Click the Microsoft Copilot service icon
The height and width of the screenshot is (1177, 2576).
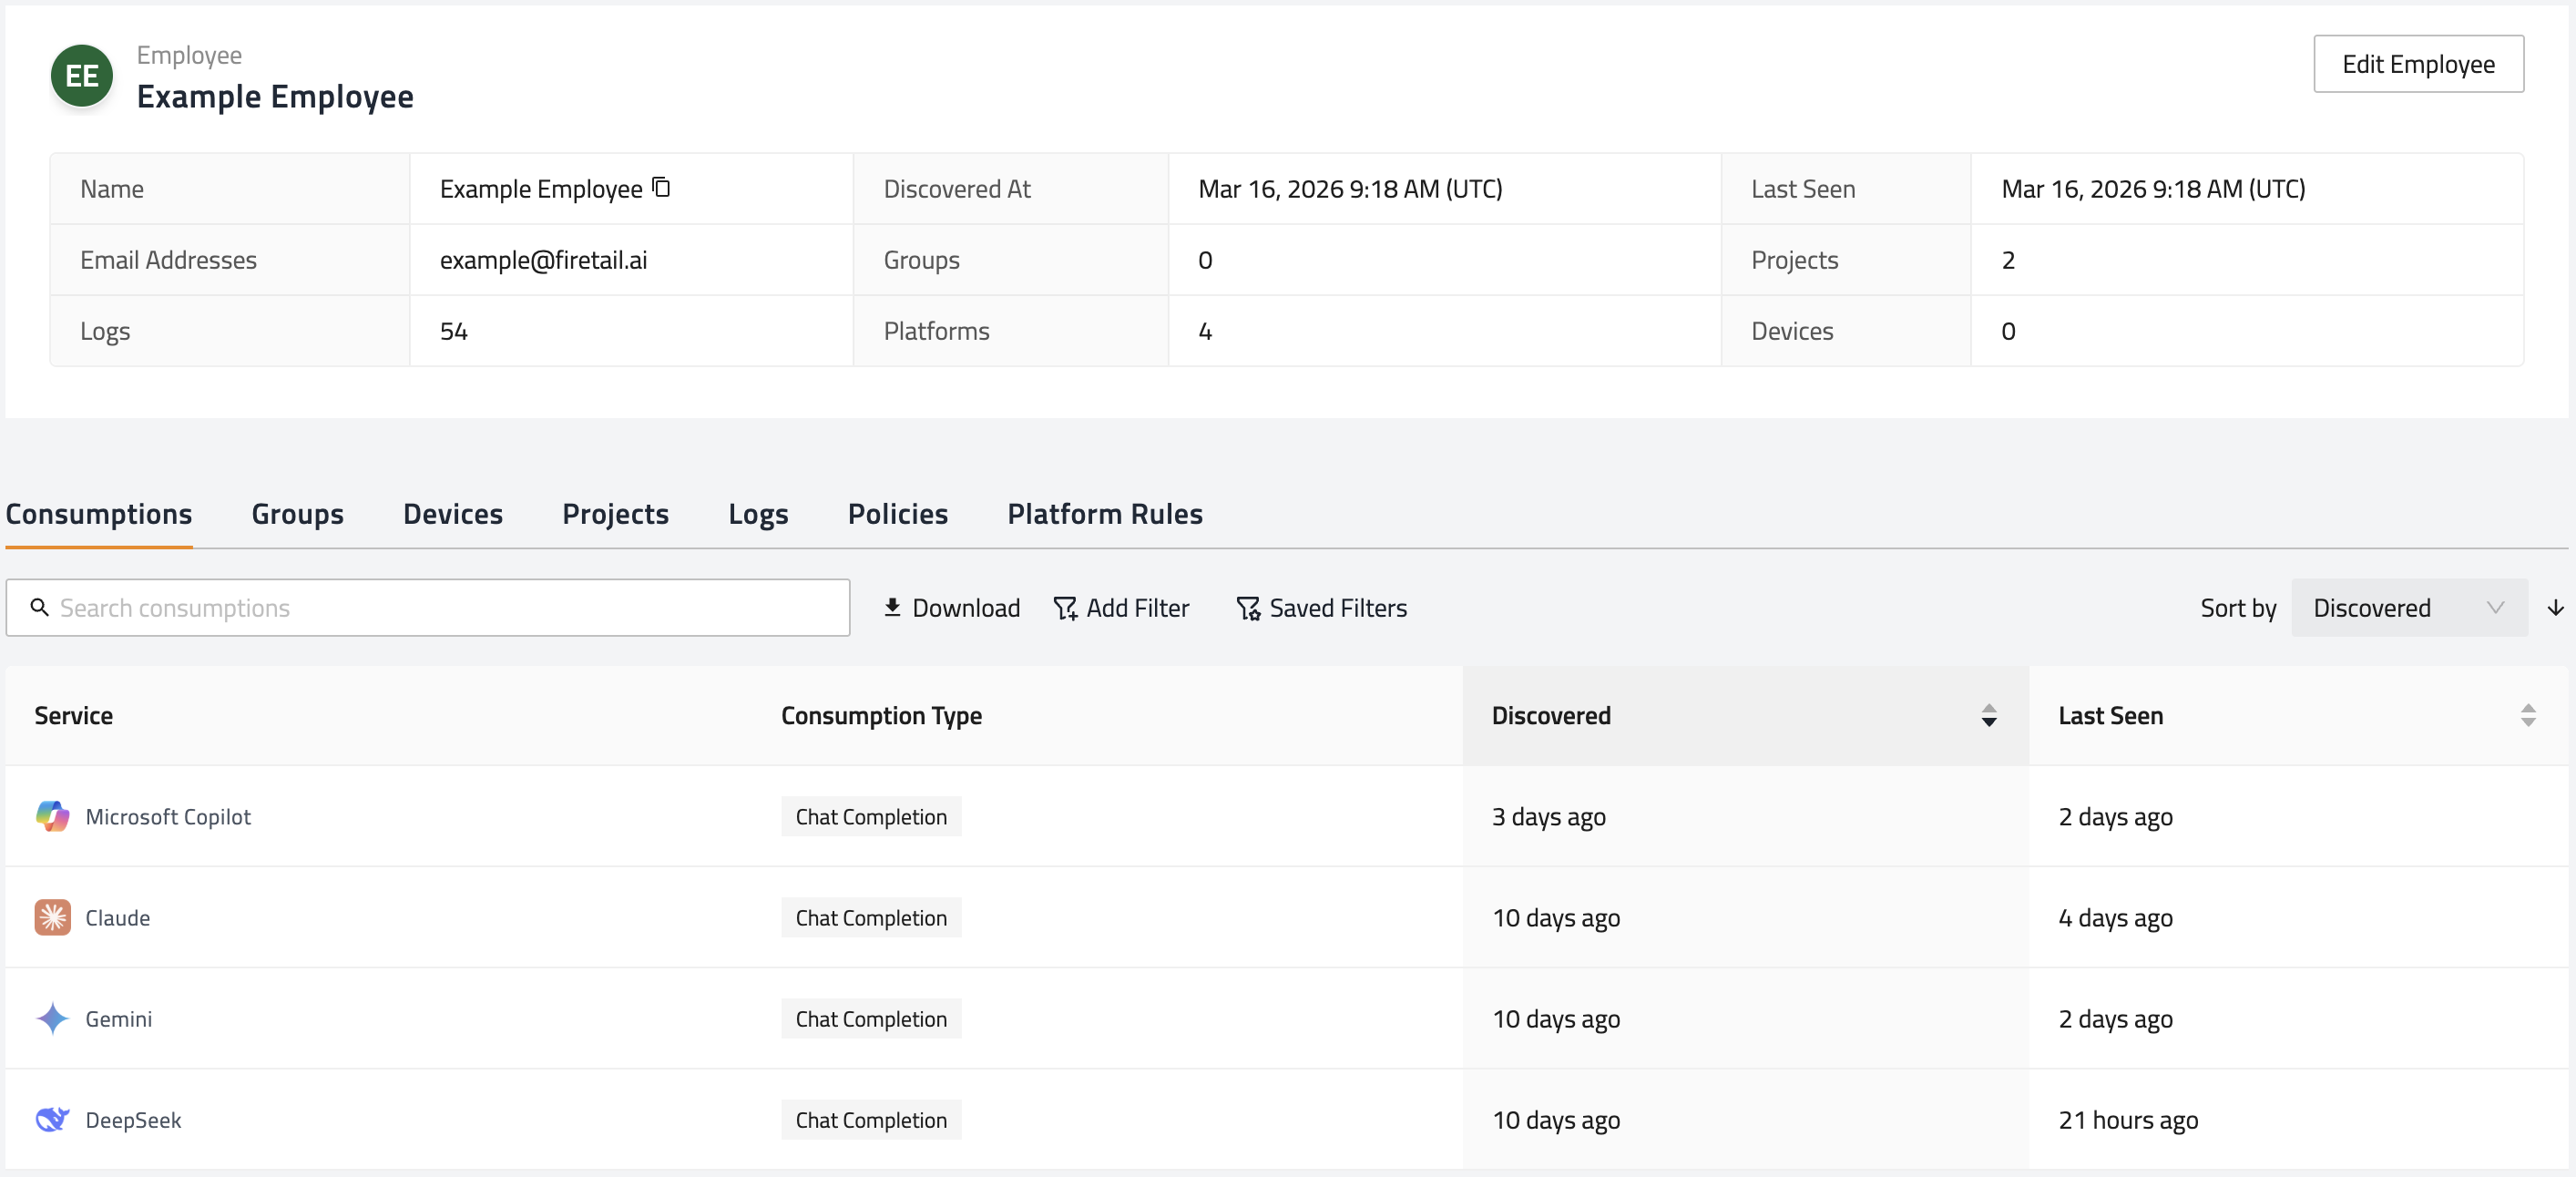tap(52, 816)
